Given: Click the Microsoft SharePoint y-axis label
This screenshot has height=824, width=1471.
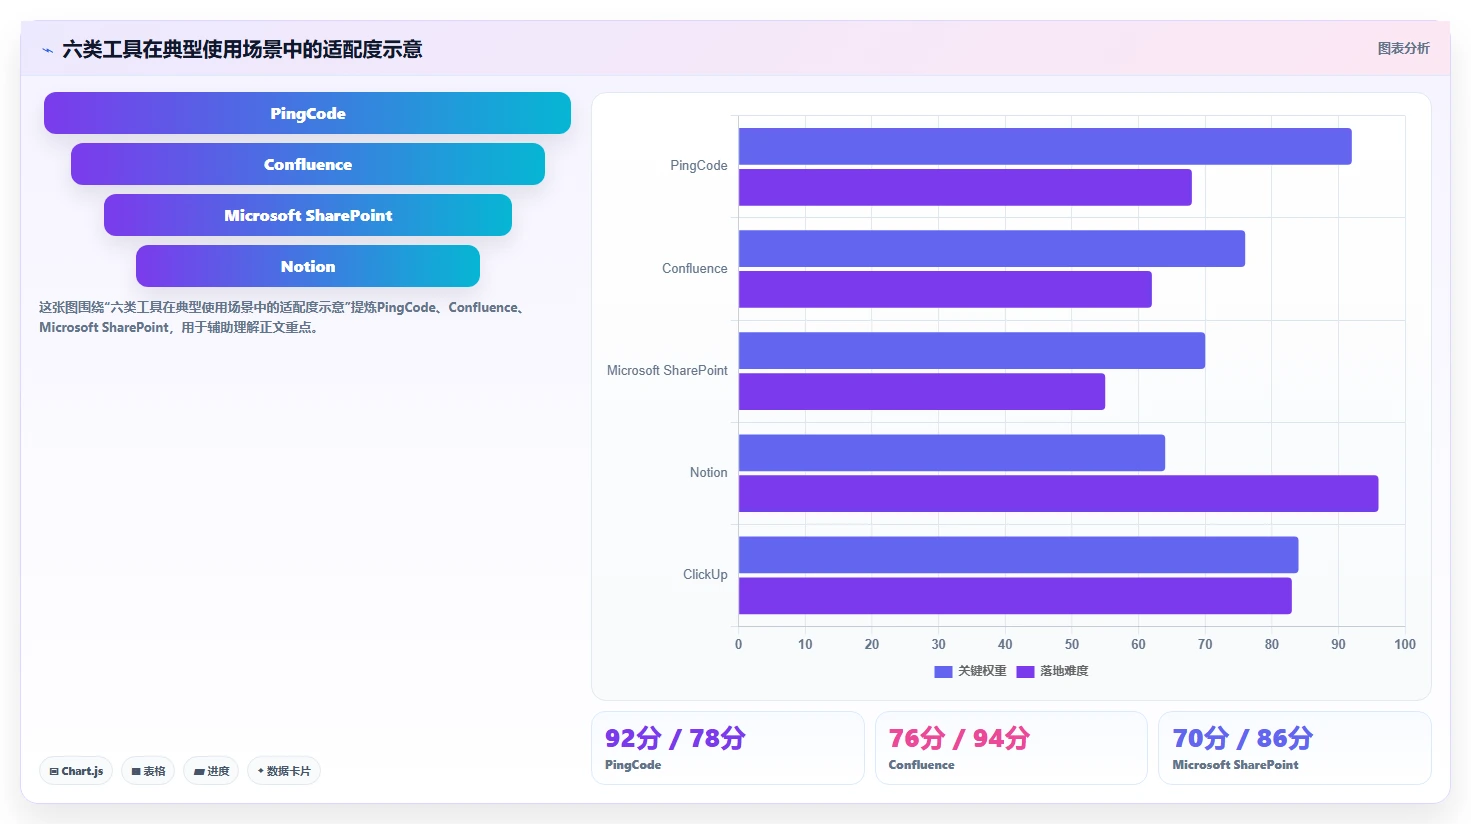Looking at the screenshot, I should coord(667,371).
